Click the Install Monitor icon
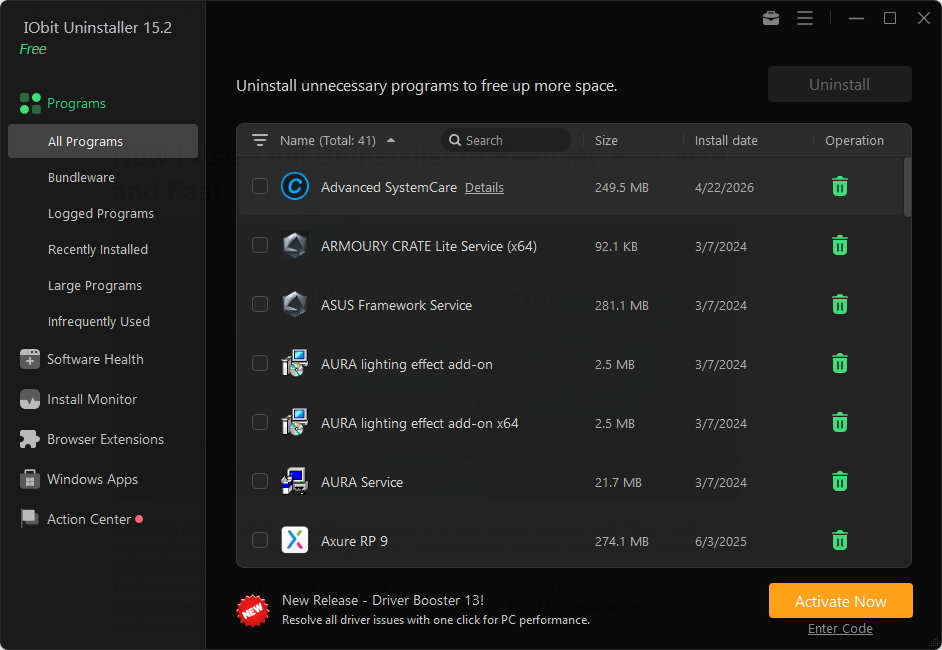 click(29, 399)
